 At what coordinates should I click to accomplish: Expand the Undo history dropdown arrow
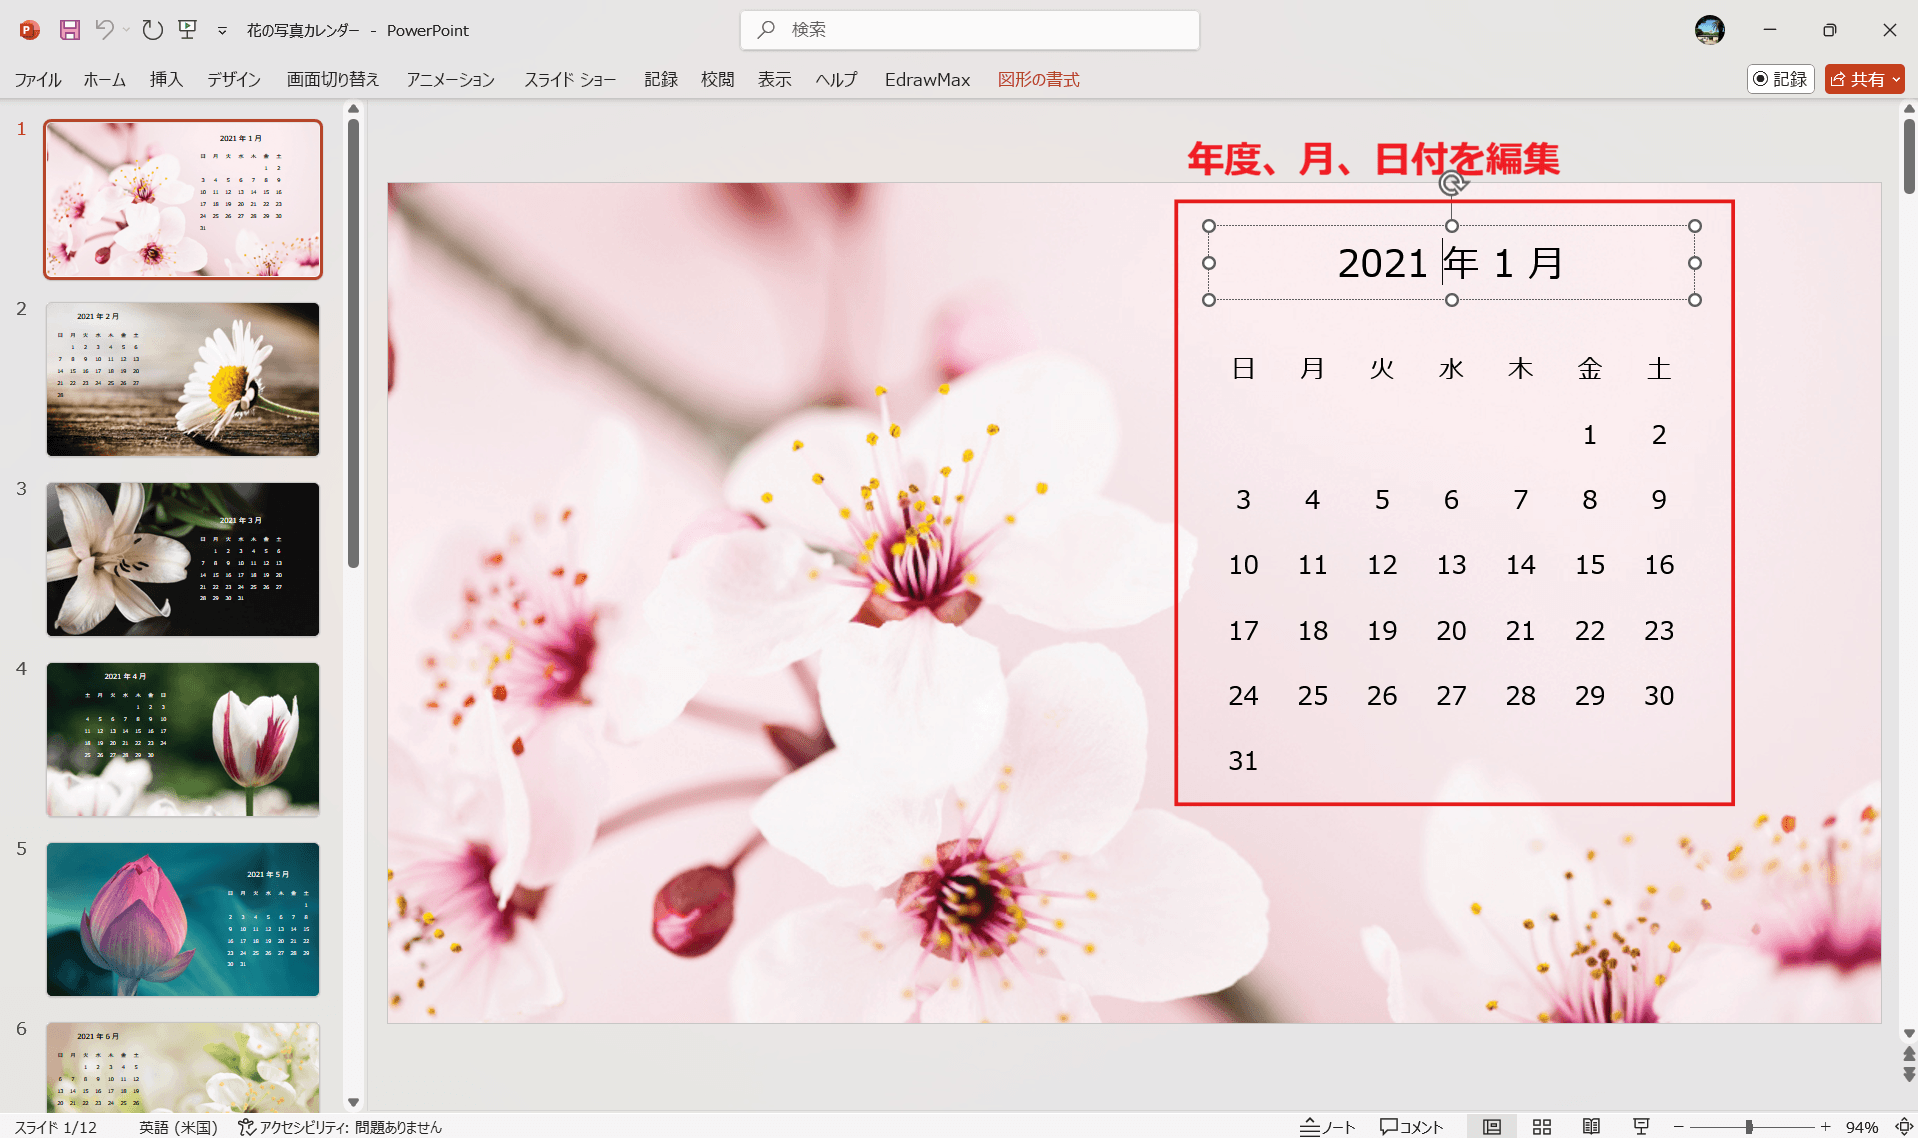coord(127,30)
